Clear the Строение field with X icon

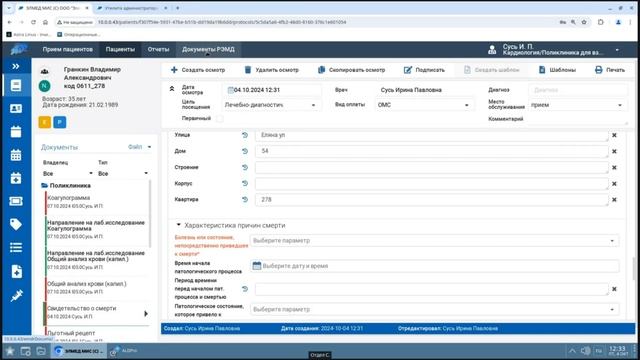pyautogui.click(x=614, y=168)
